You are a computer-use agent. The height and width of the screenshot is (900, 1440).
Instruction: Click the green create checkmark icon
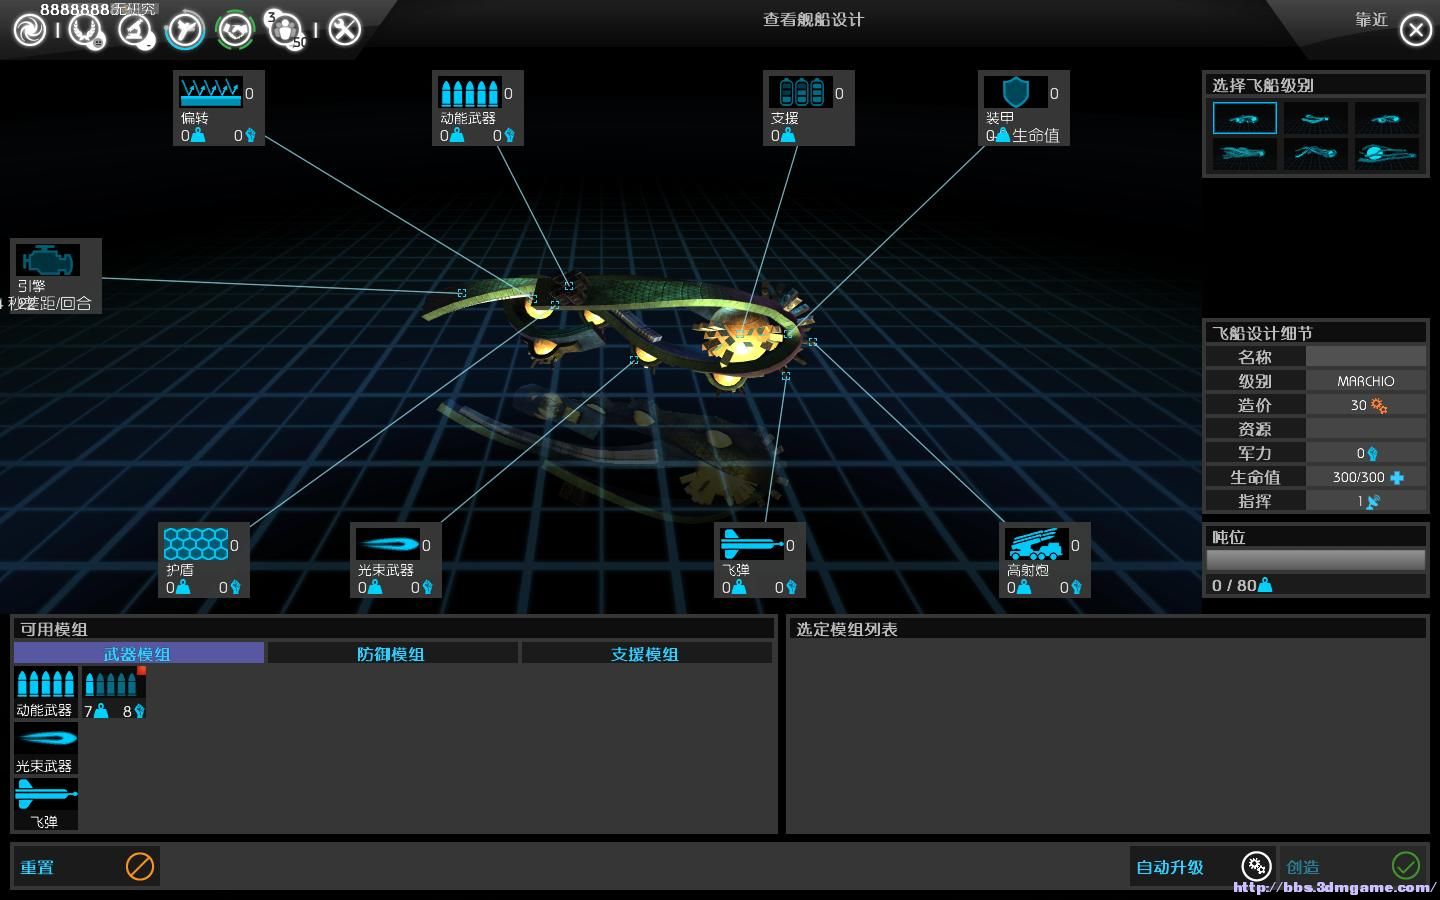point(1406,865)
